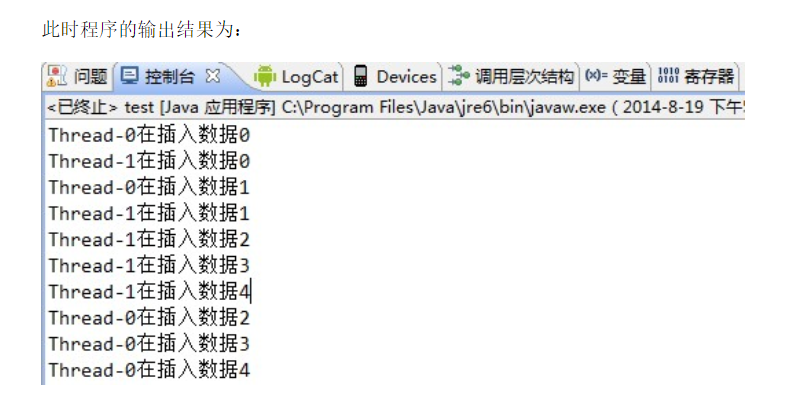Viewport: 785px width, 404px height.
Task: Click the last console line Thread-0在插入数据4
Action: point(149,369)
